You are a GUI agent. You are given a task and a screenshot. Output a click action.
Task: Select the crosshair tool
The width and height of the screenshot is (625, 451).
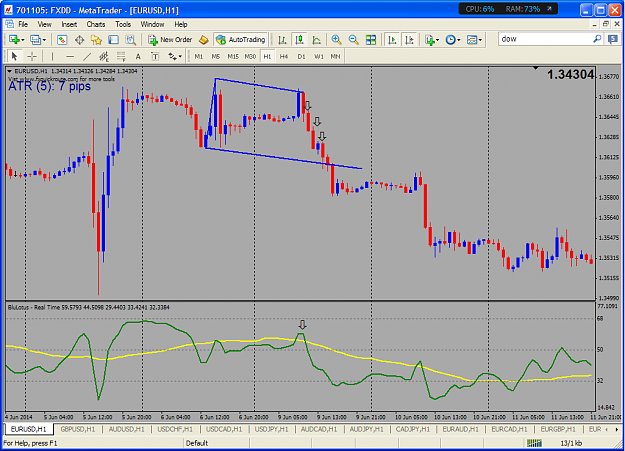point(32,56)
